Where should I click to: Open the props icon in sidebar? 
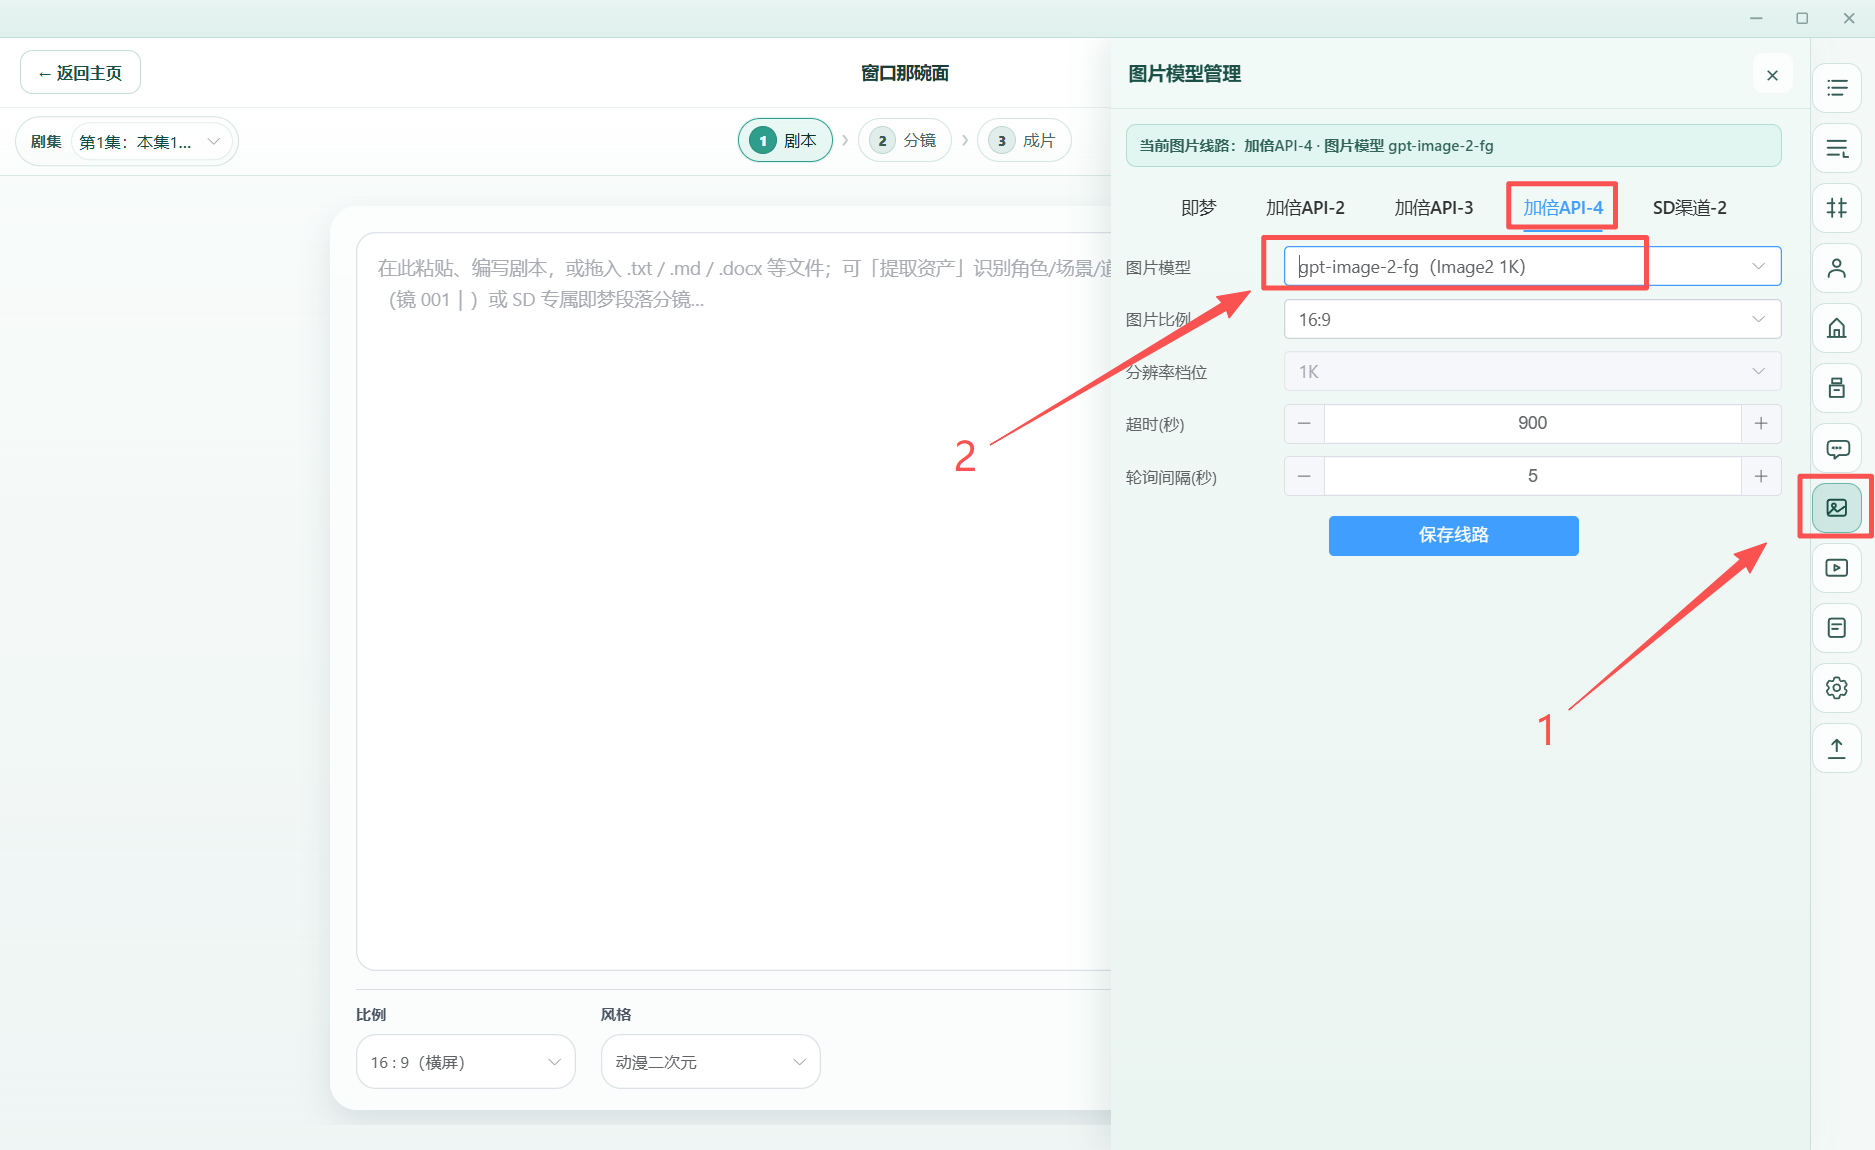click(x=1837, y=388)
